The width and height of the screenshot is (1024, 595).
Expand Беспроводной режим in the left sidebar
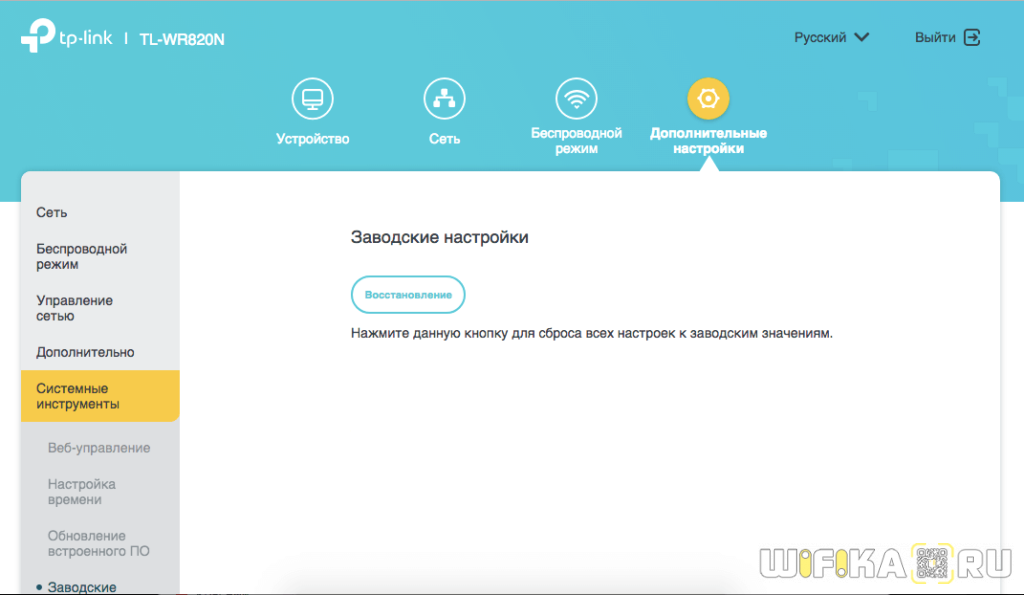click(x=82, y=257)
